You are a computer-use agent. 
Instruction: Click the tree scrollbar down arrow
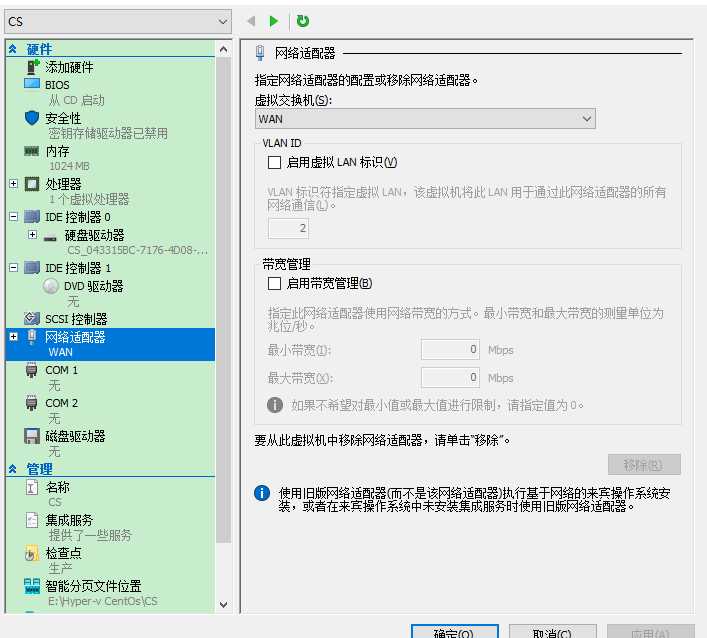(224, 604)
